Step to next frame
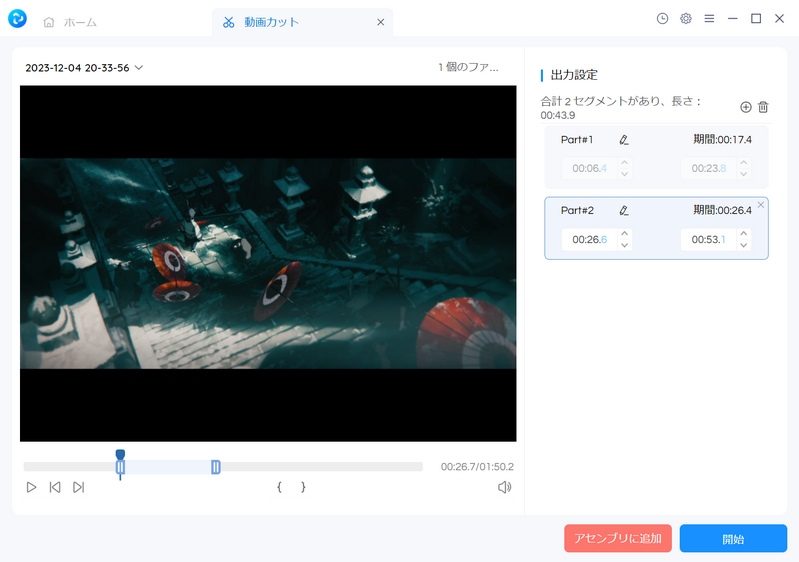The height and width of the screenshot is (562, 799). click(78, 487)
